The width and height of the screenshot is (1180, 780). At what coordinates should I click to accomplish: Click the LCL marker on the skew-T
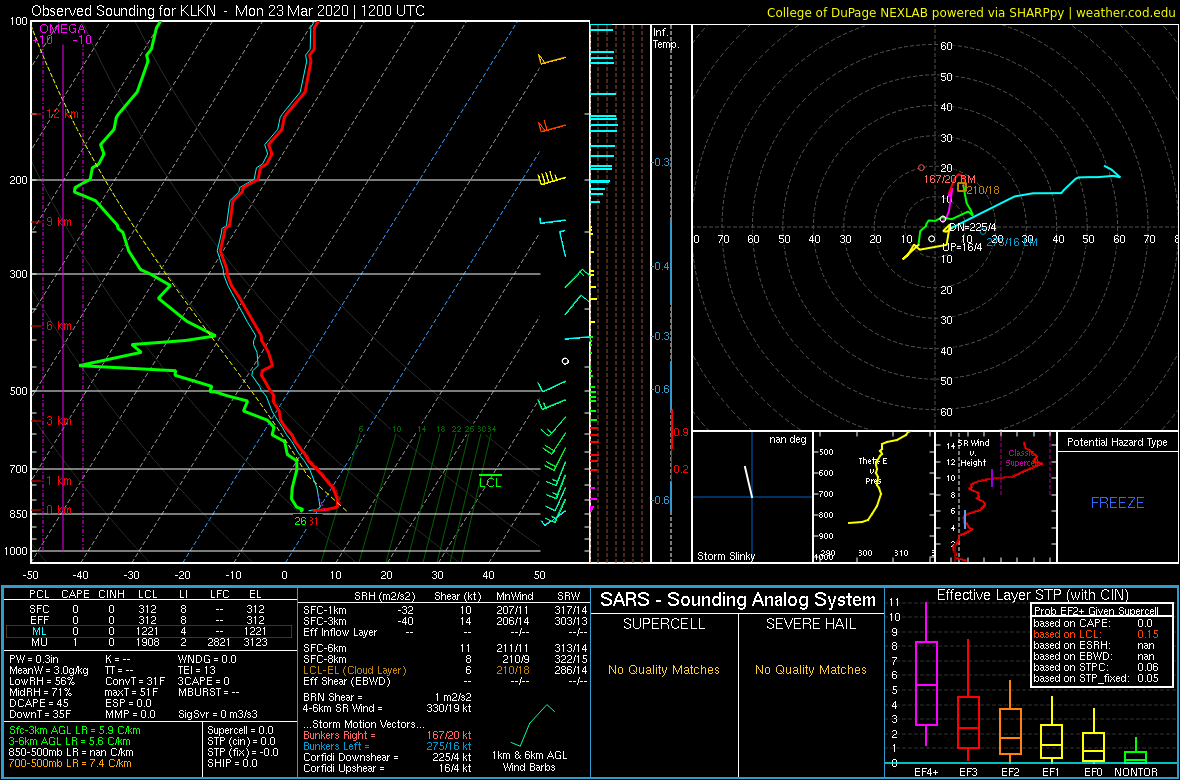pos(490,481)
